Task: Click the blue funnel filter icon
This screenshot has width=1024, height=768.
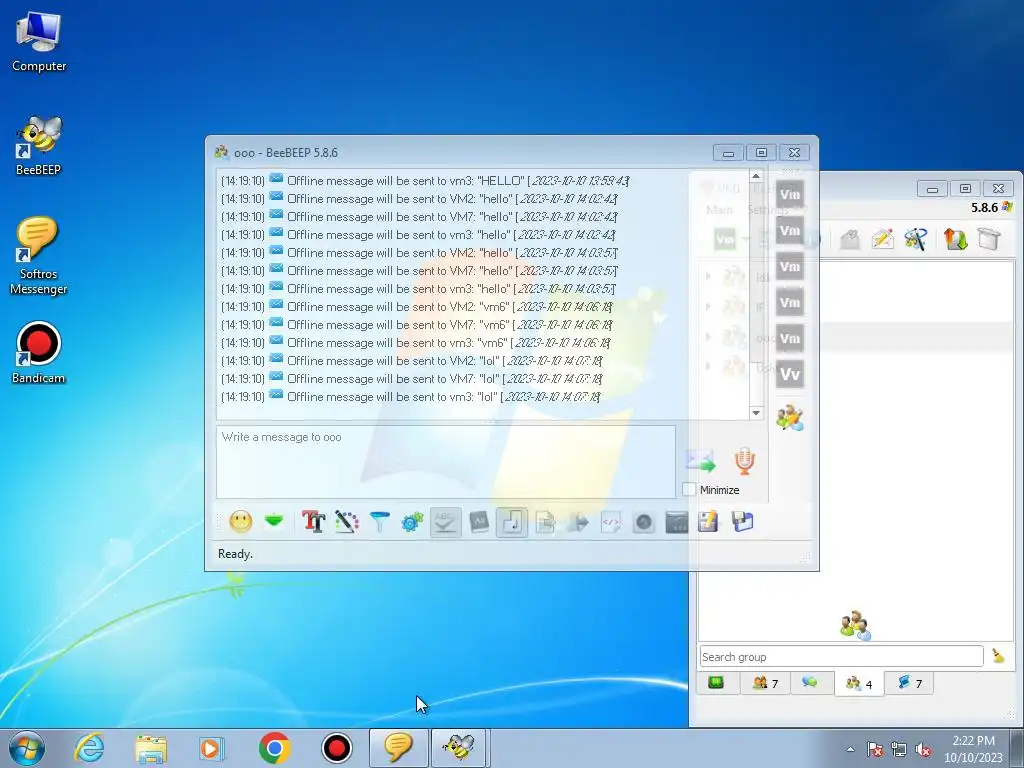Action: point(379,522)
